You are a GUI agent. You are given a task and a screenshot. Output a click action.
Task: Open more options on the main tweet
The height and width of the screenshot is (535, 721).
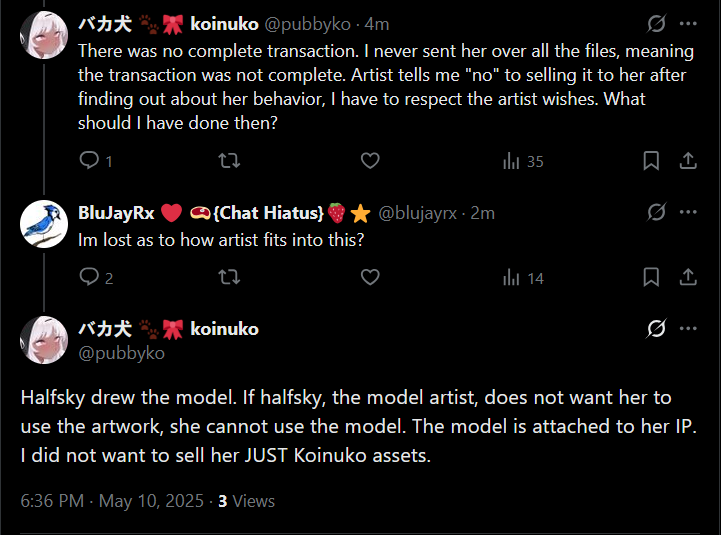(688, 328)
